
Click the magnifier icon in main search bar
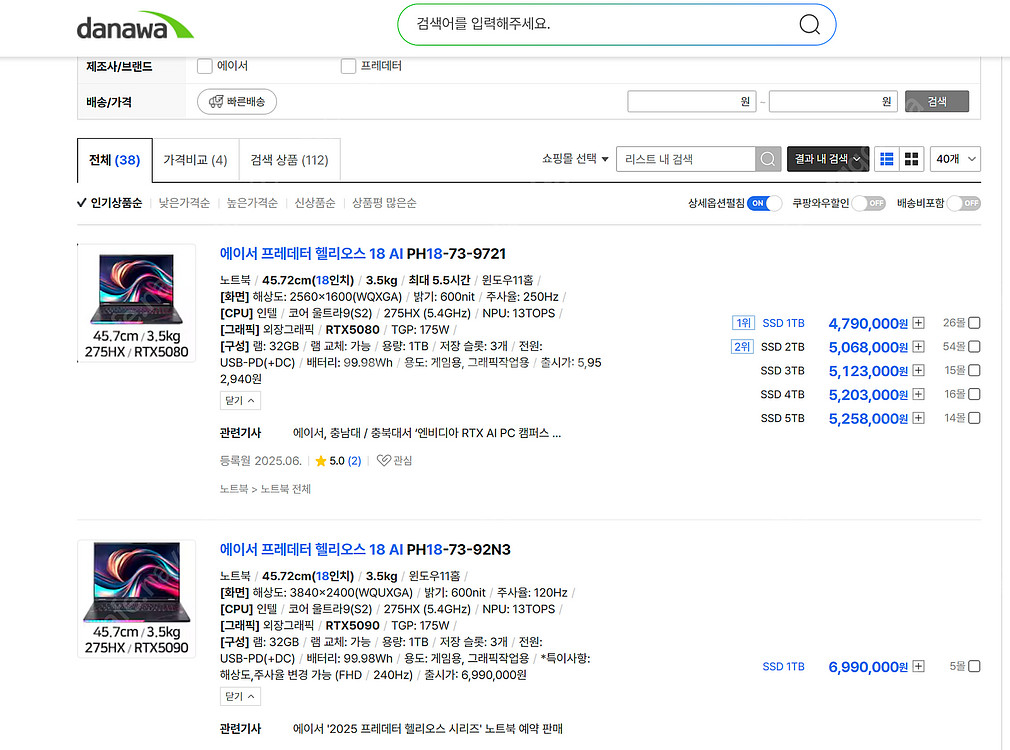[x=809, y=24]
